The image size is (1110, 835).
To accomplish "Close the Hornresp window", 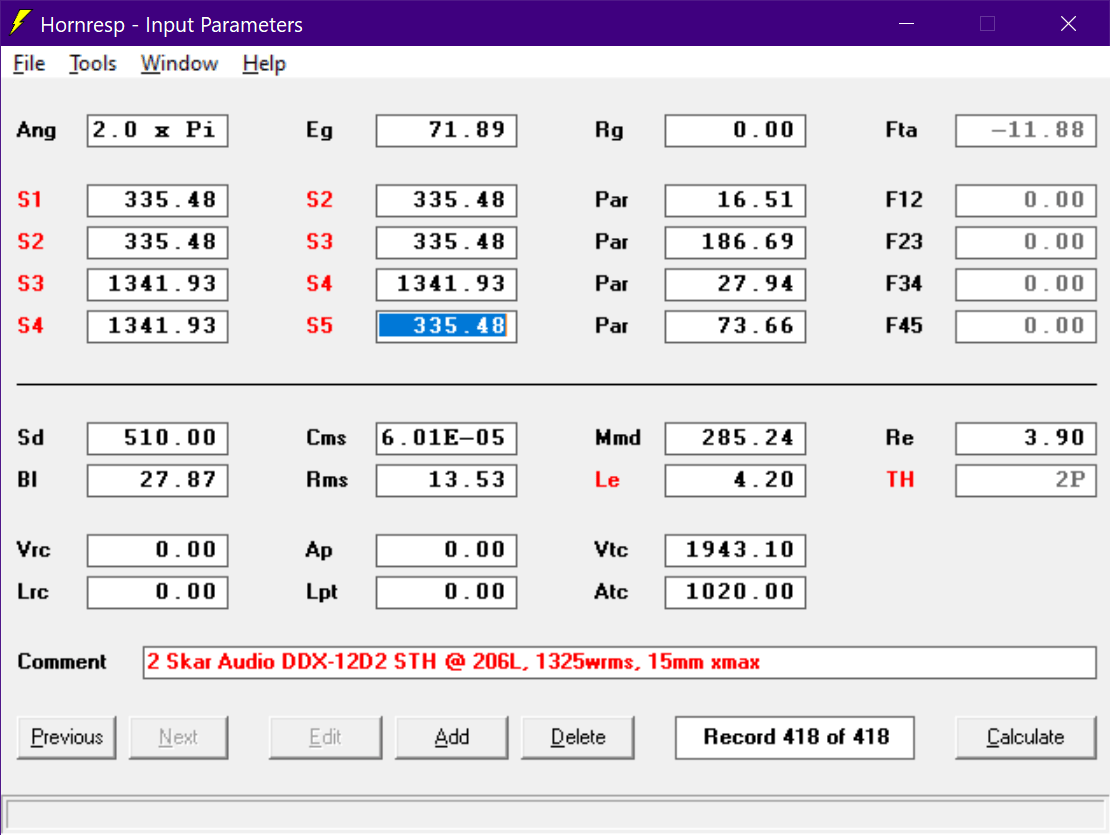I will tap(1068, 23).
